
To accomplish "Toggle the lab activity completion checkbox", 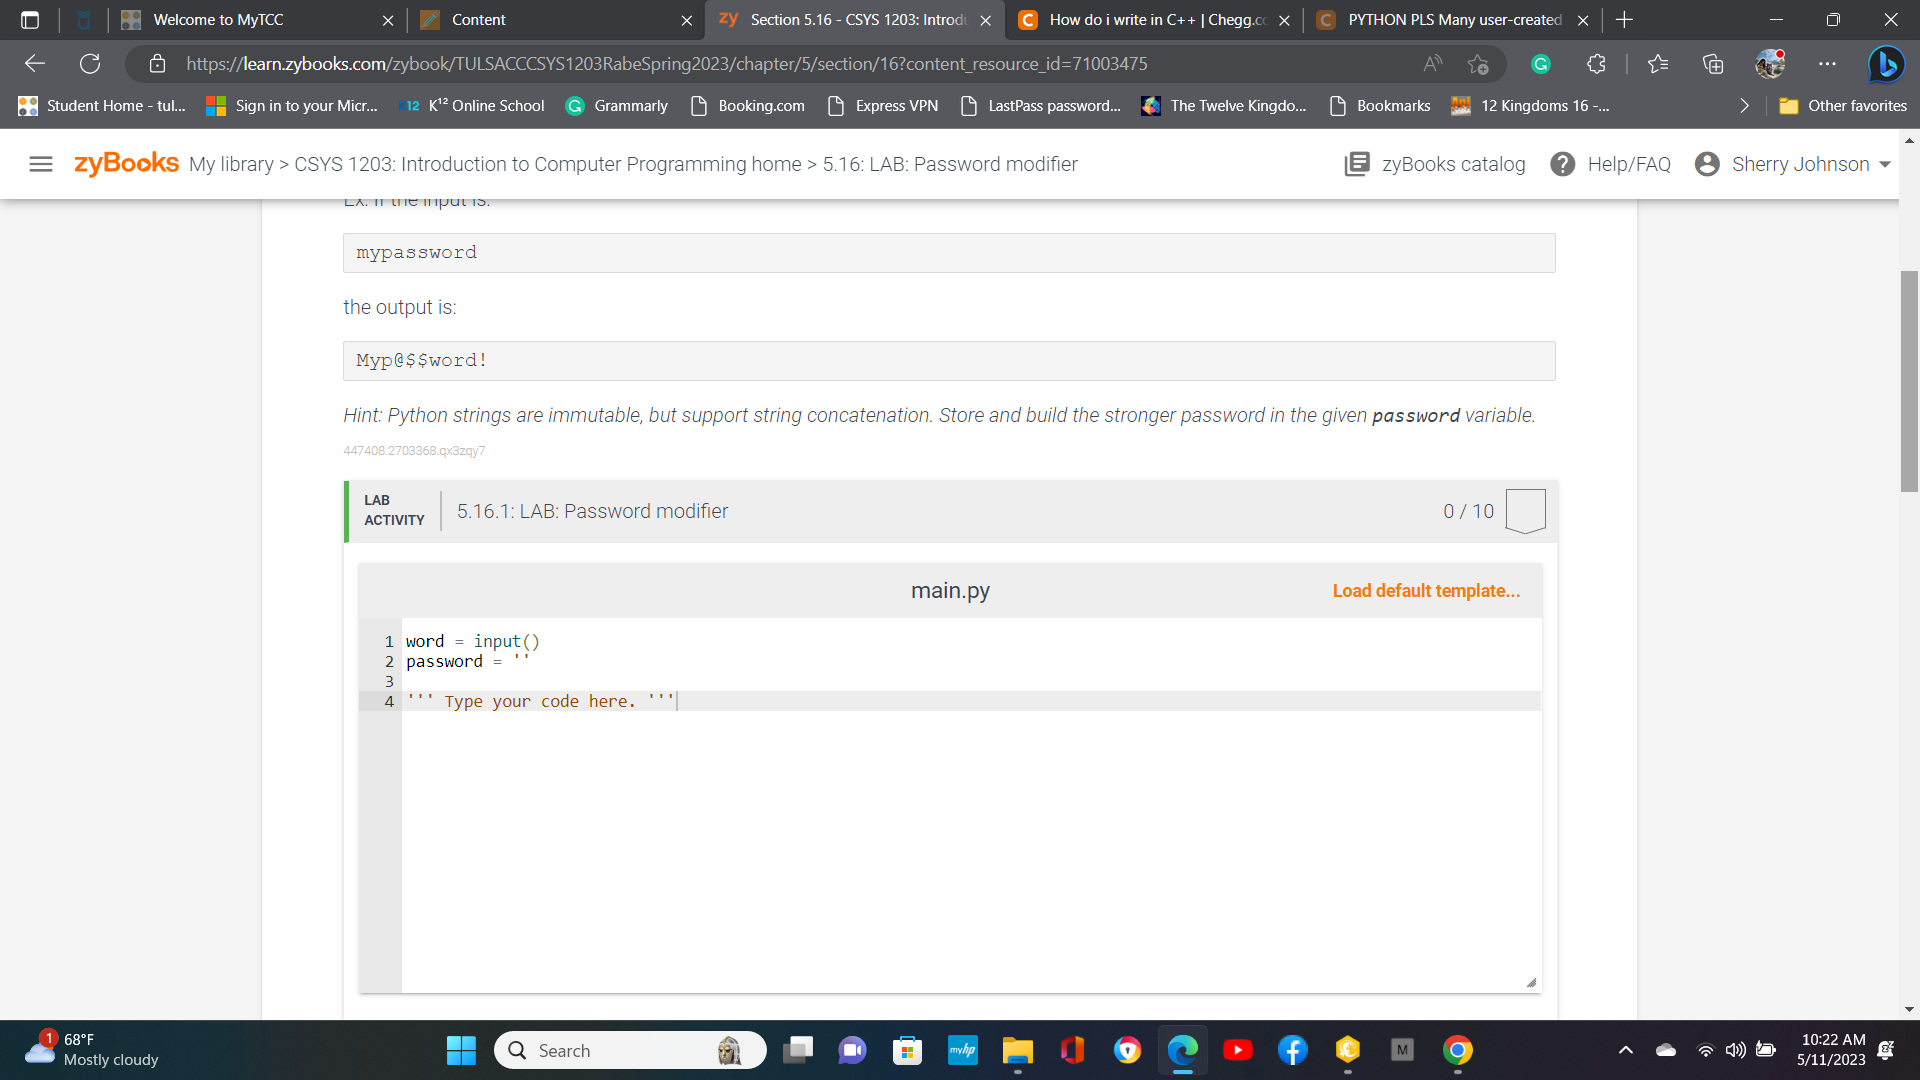I will point(1524,510).
